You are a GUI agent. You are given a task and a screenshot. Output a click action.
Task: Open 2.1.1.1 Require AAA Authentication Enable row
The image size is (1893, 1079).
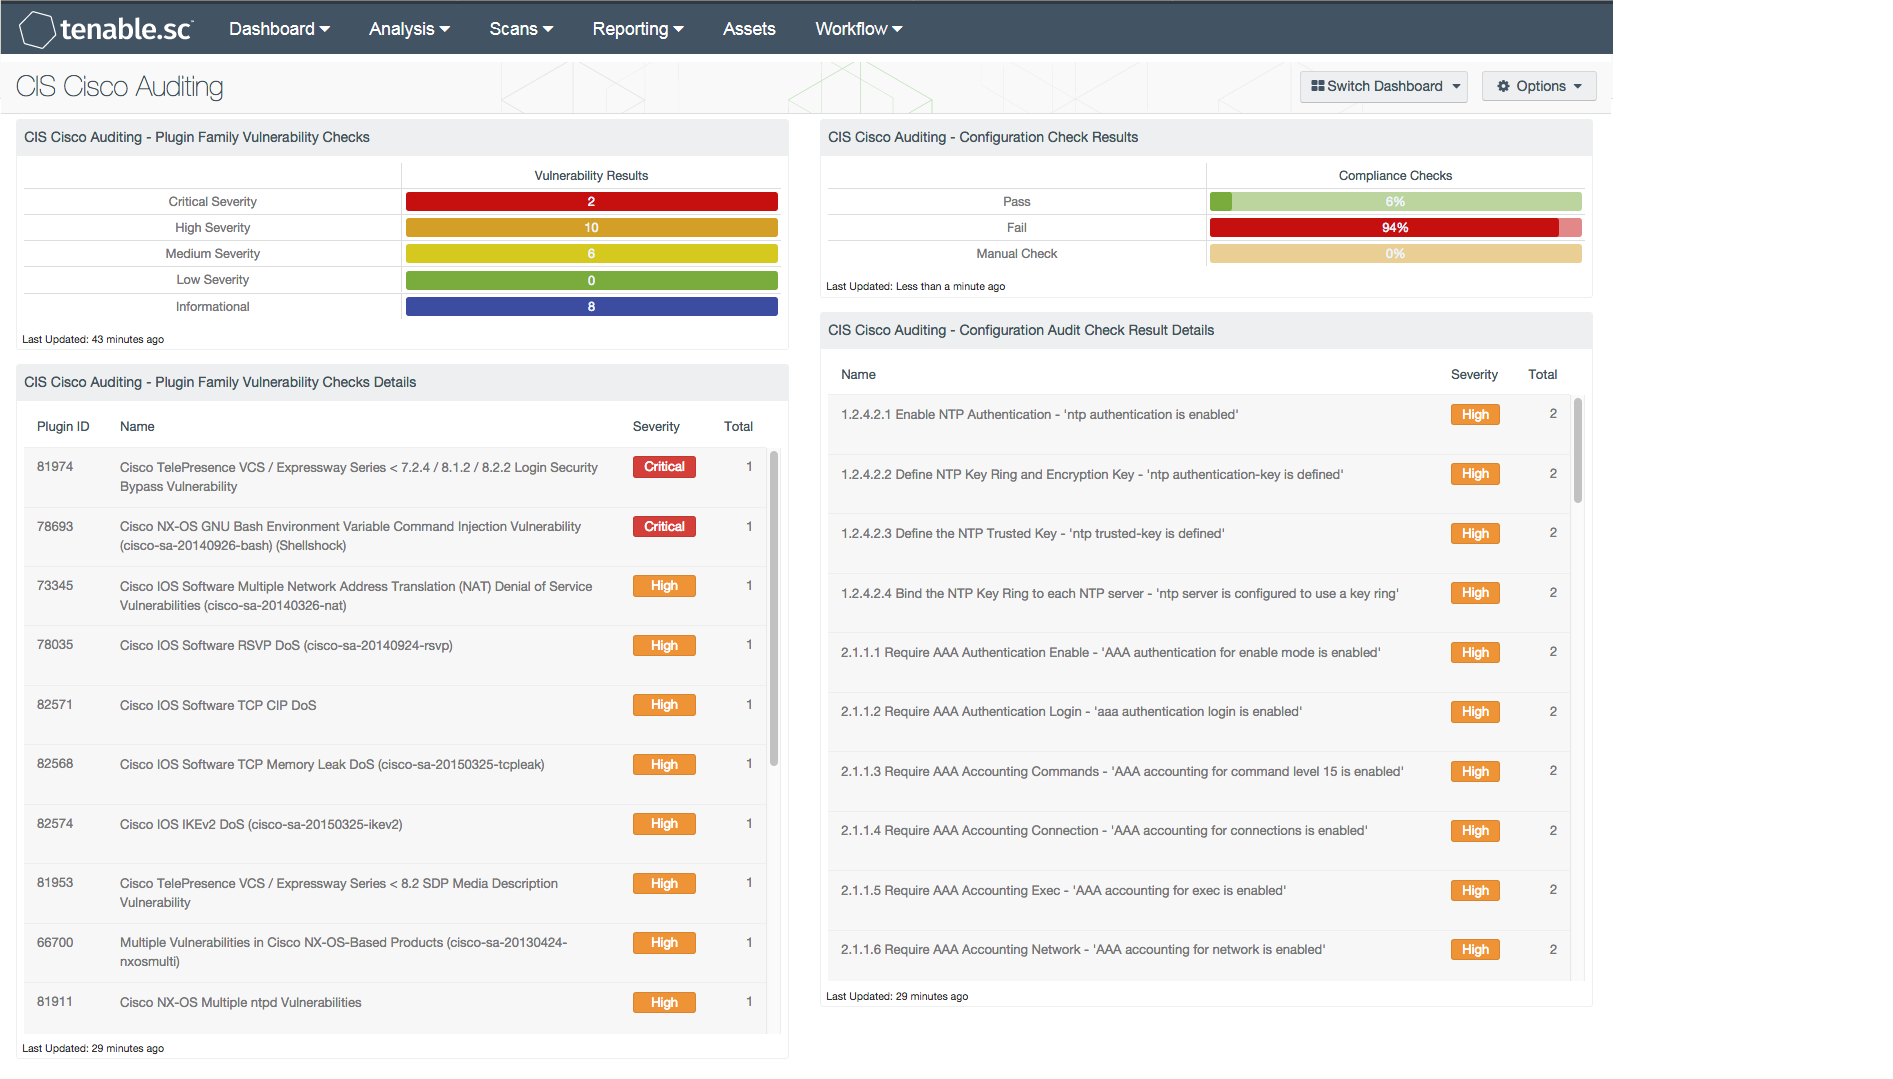[x=1198, y=662]
